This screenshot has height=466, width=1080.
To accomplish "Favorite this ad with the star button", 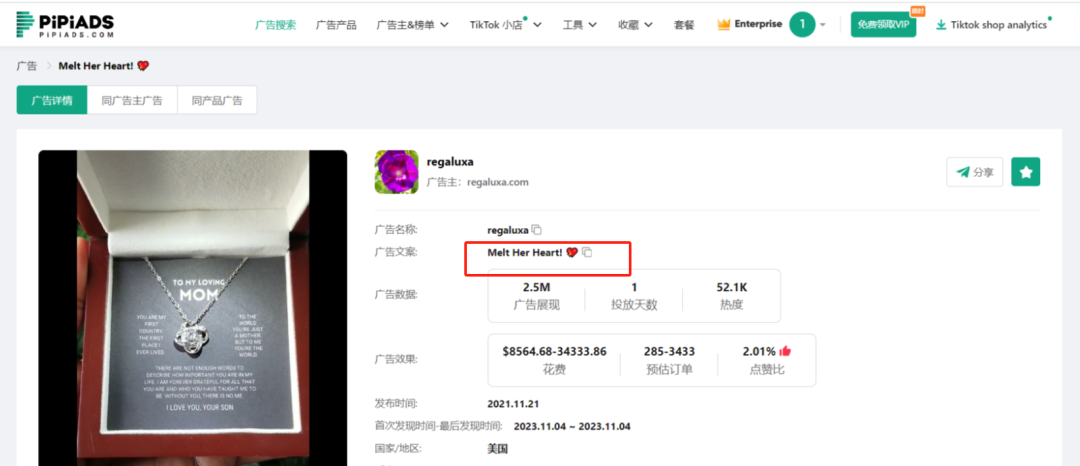I will [x=1026, y=172].
